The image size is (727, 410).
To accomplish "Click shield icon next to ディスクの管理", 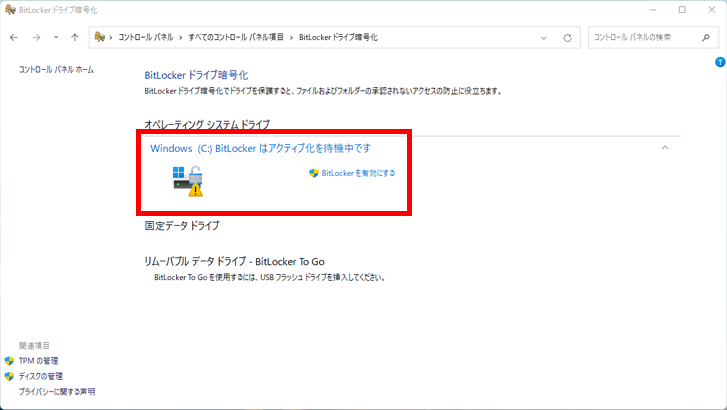I will tap(9, 376).
